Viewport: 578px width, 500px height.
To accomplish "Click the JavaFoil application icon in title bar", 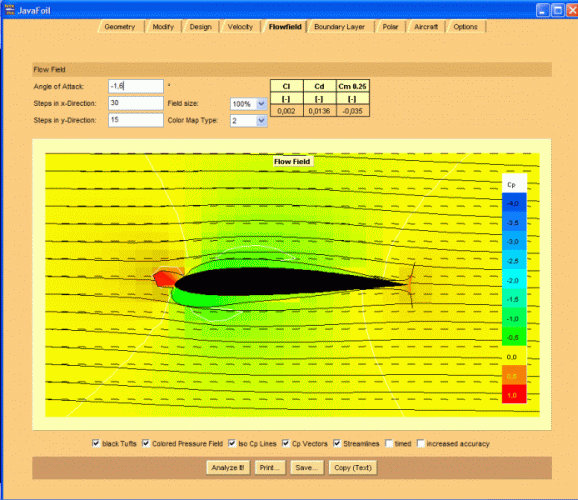I will [x=9, y=10].
